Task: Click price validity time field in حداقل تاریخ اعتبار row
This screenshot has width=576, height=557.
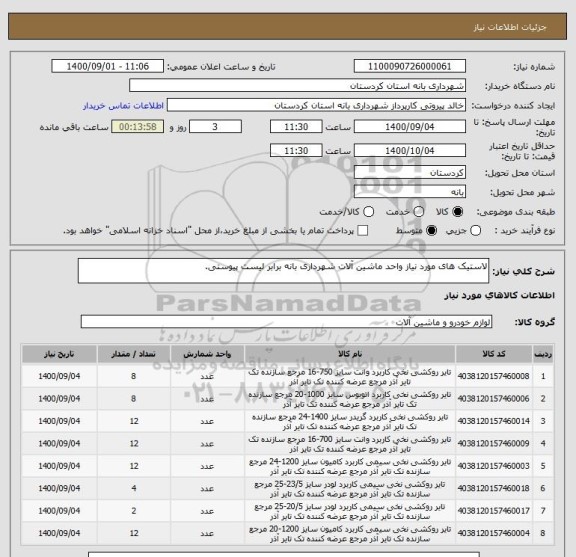Action: click(296, 151)
